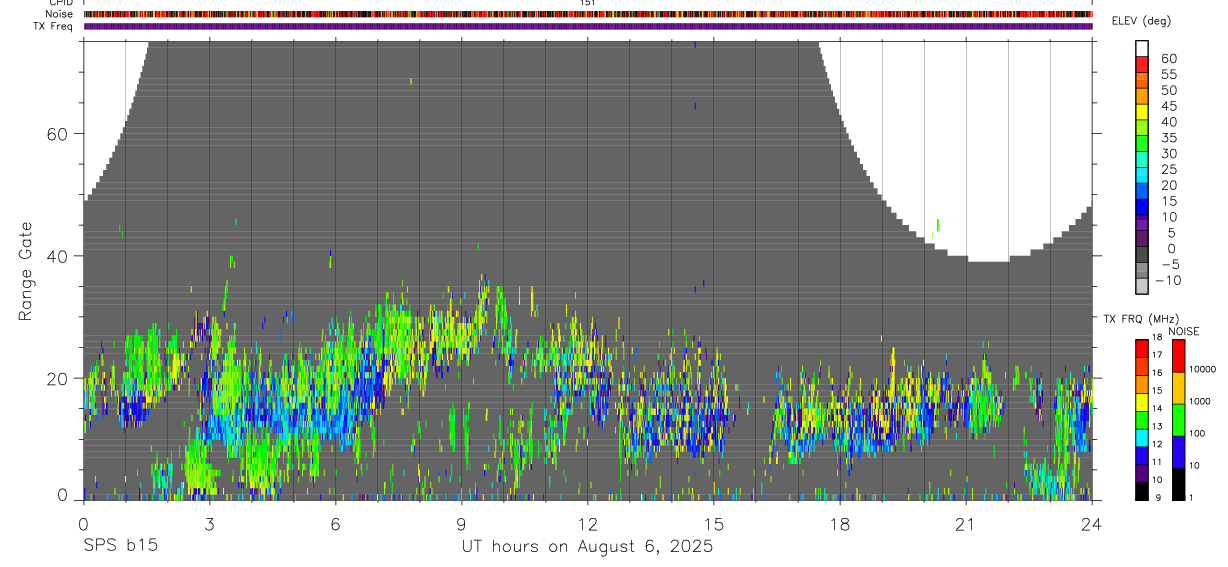Click the red segment of the ELEV colorbar

tap(1142, 64)
